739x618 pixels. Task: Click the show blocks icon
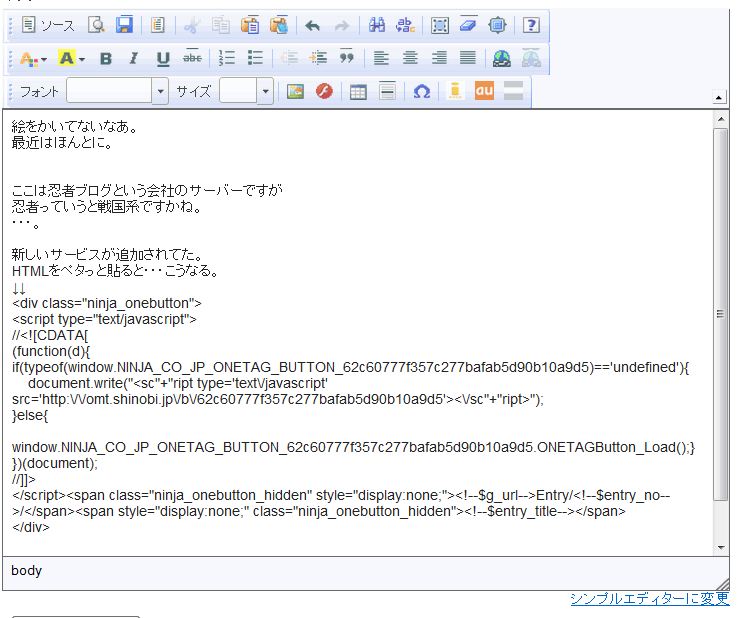(497, 25)
